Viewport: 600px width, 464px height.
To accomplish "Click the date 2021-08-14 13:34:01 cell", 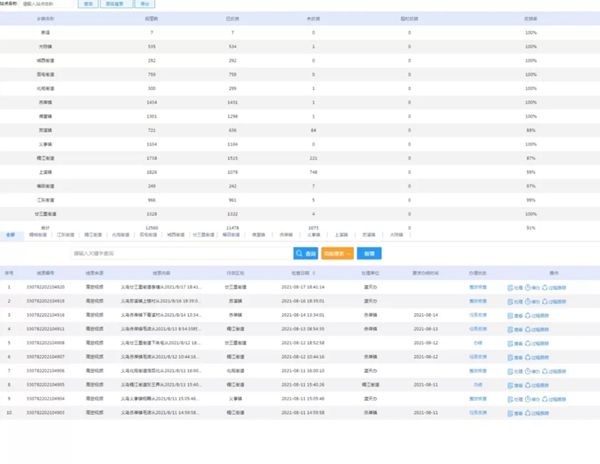I will pos(303,315).
